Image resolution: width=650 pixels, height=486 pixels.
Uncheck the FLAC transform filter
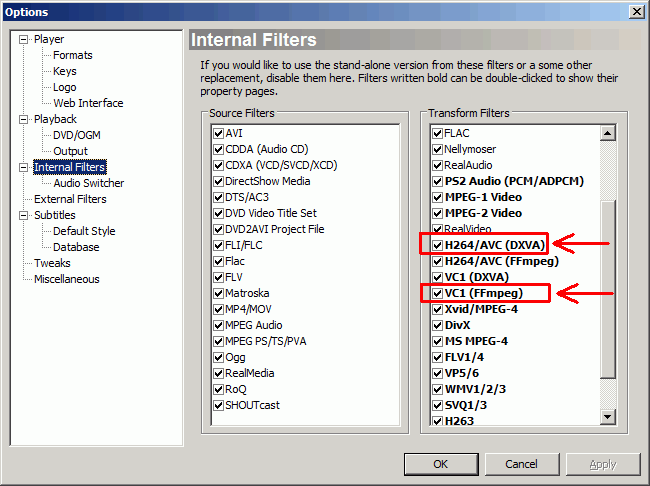pyautogui.click(x=437, y=134)
